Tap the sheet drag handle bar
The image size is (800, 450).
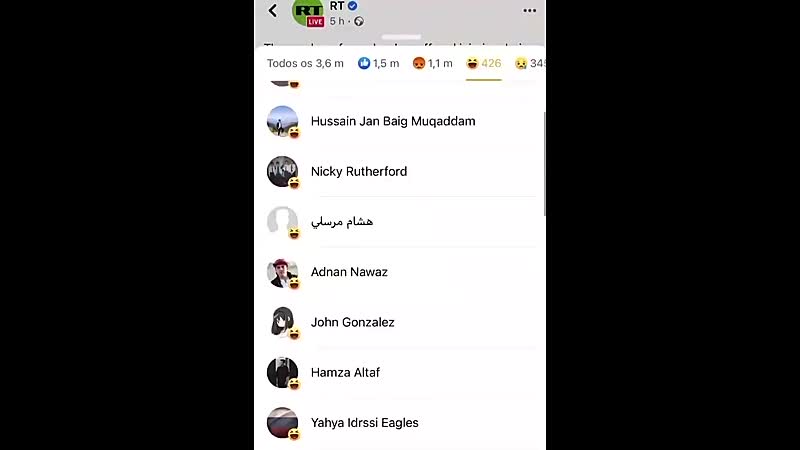click(x=402, y=37)
